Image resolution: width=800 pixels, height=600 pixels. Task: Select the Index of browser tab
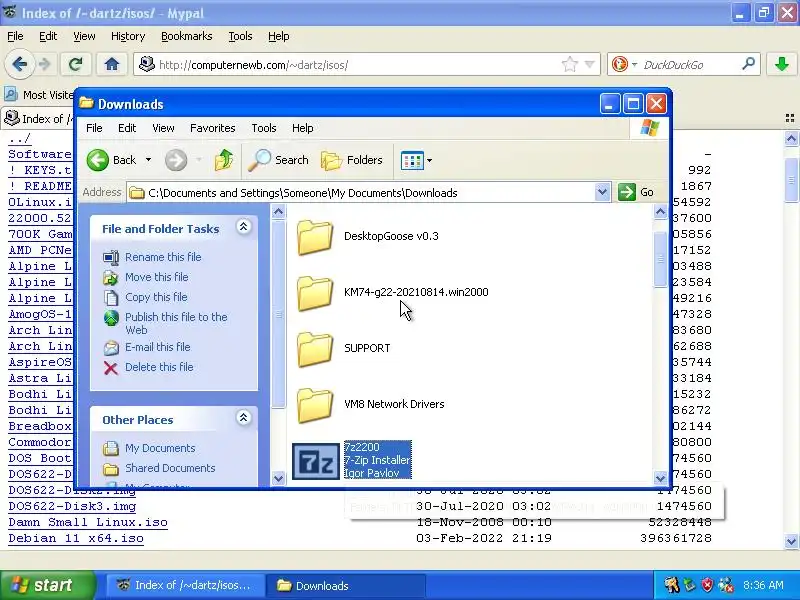[37, 118]
